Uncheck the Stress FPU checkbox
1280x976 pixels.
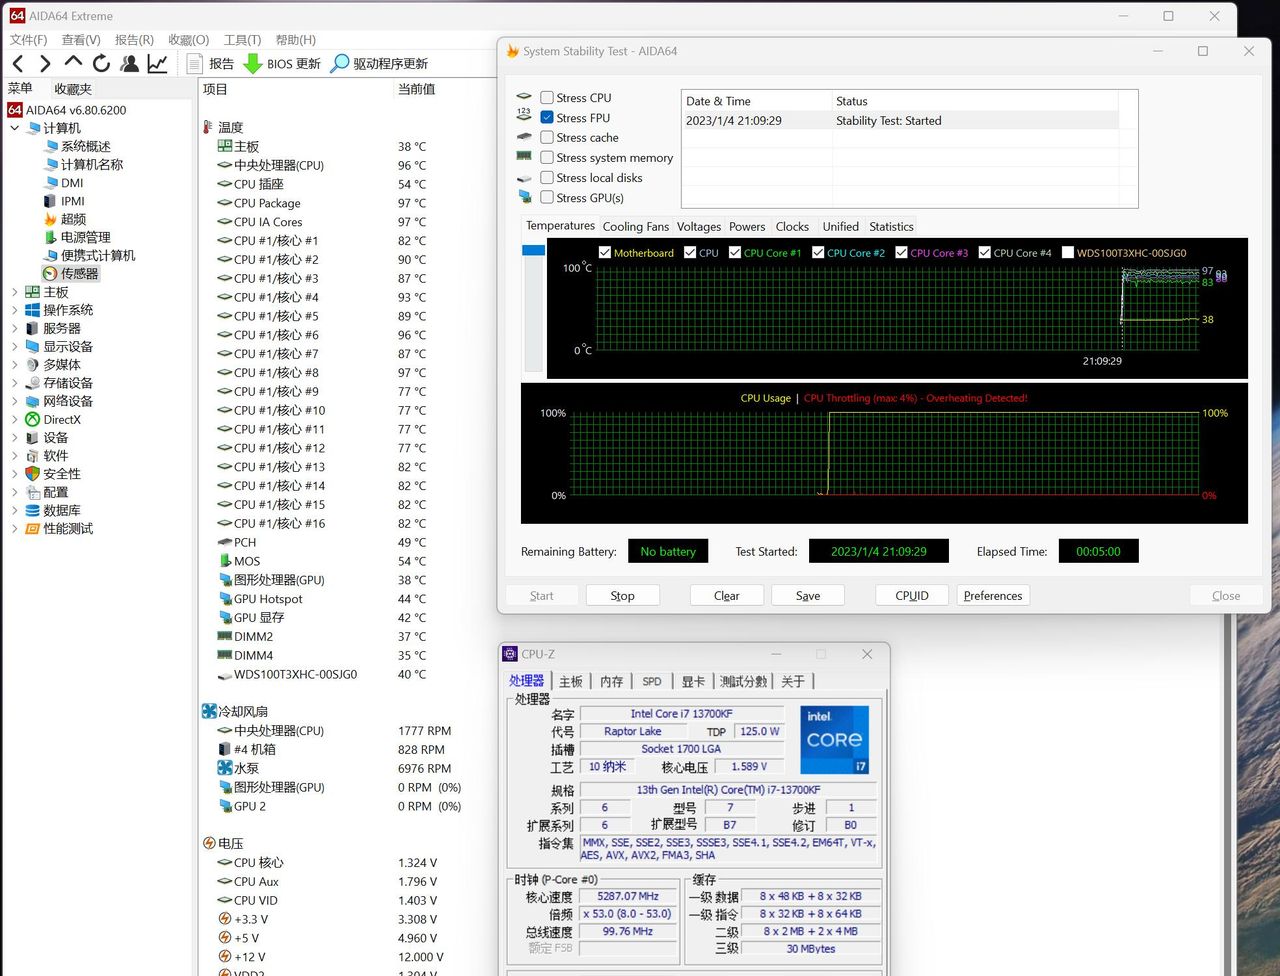tap(547, 118)
